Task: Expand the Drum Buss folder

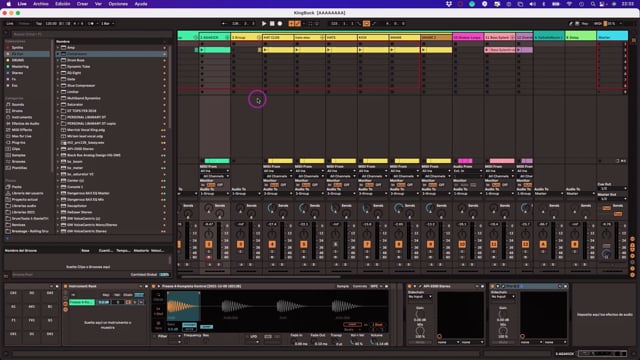Action: click(x=58, y=60)
